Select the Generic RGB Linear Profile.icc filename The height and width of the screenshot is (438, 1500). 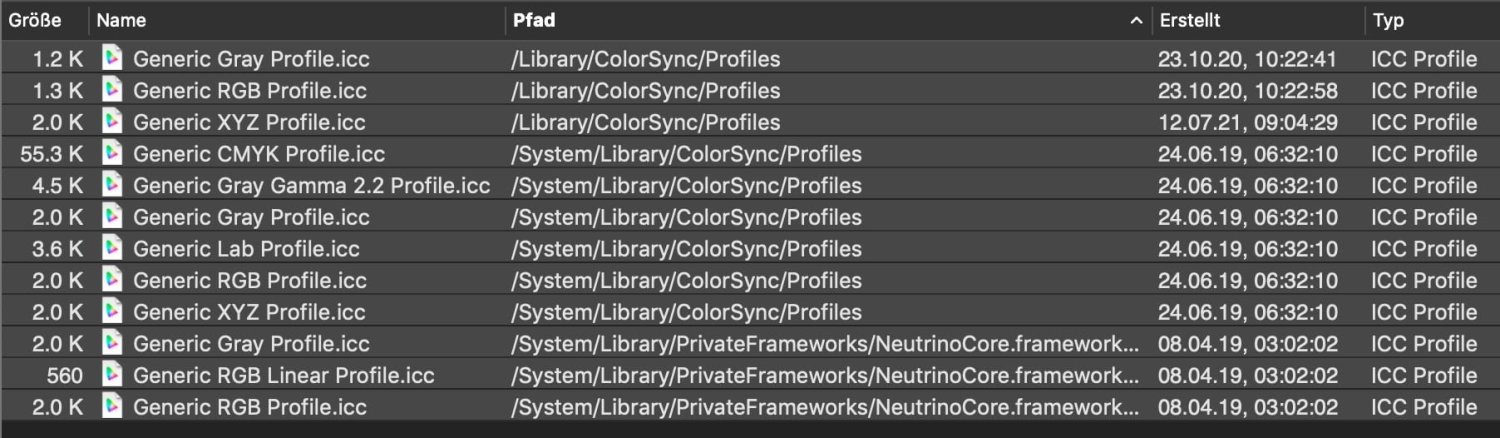283,376
